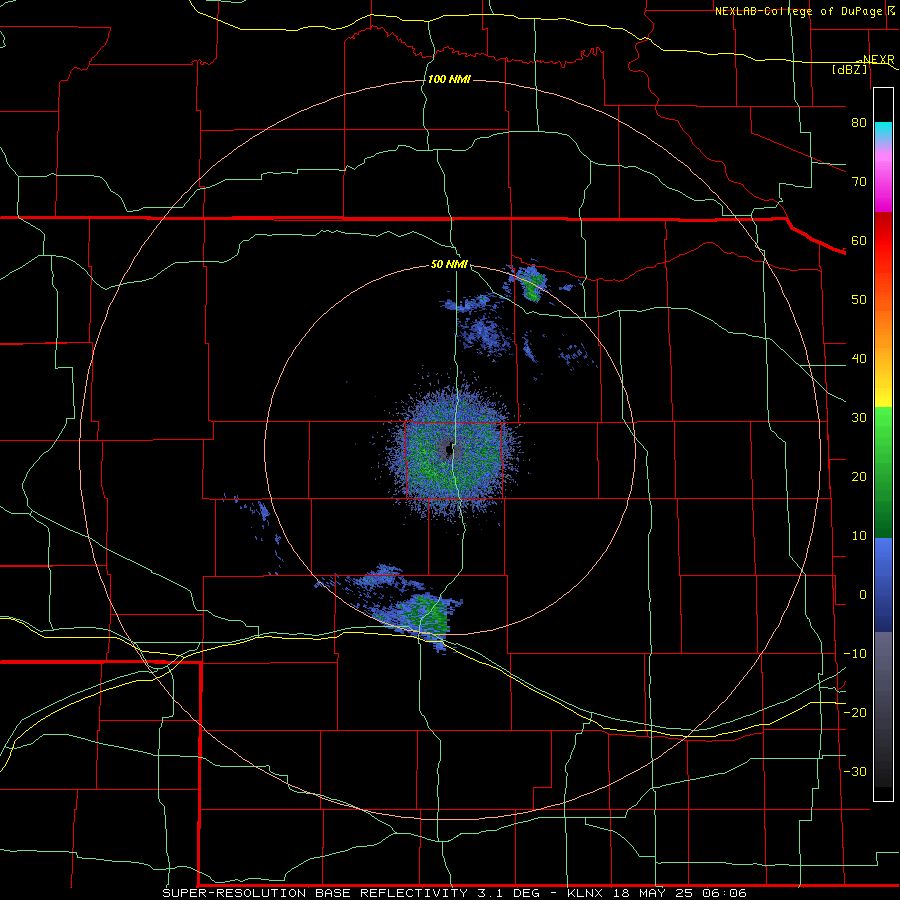Click the dark radar site center dot
Image resolution: width=900 pixels, height=900 pixels.
(449, 451)
